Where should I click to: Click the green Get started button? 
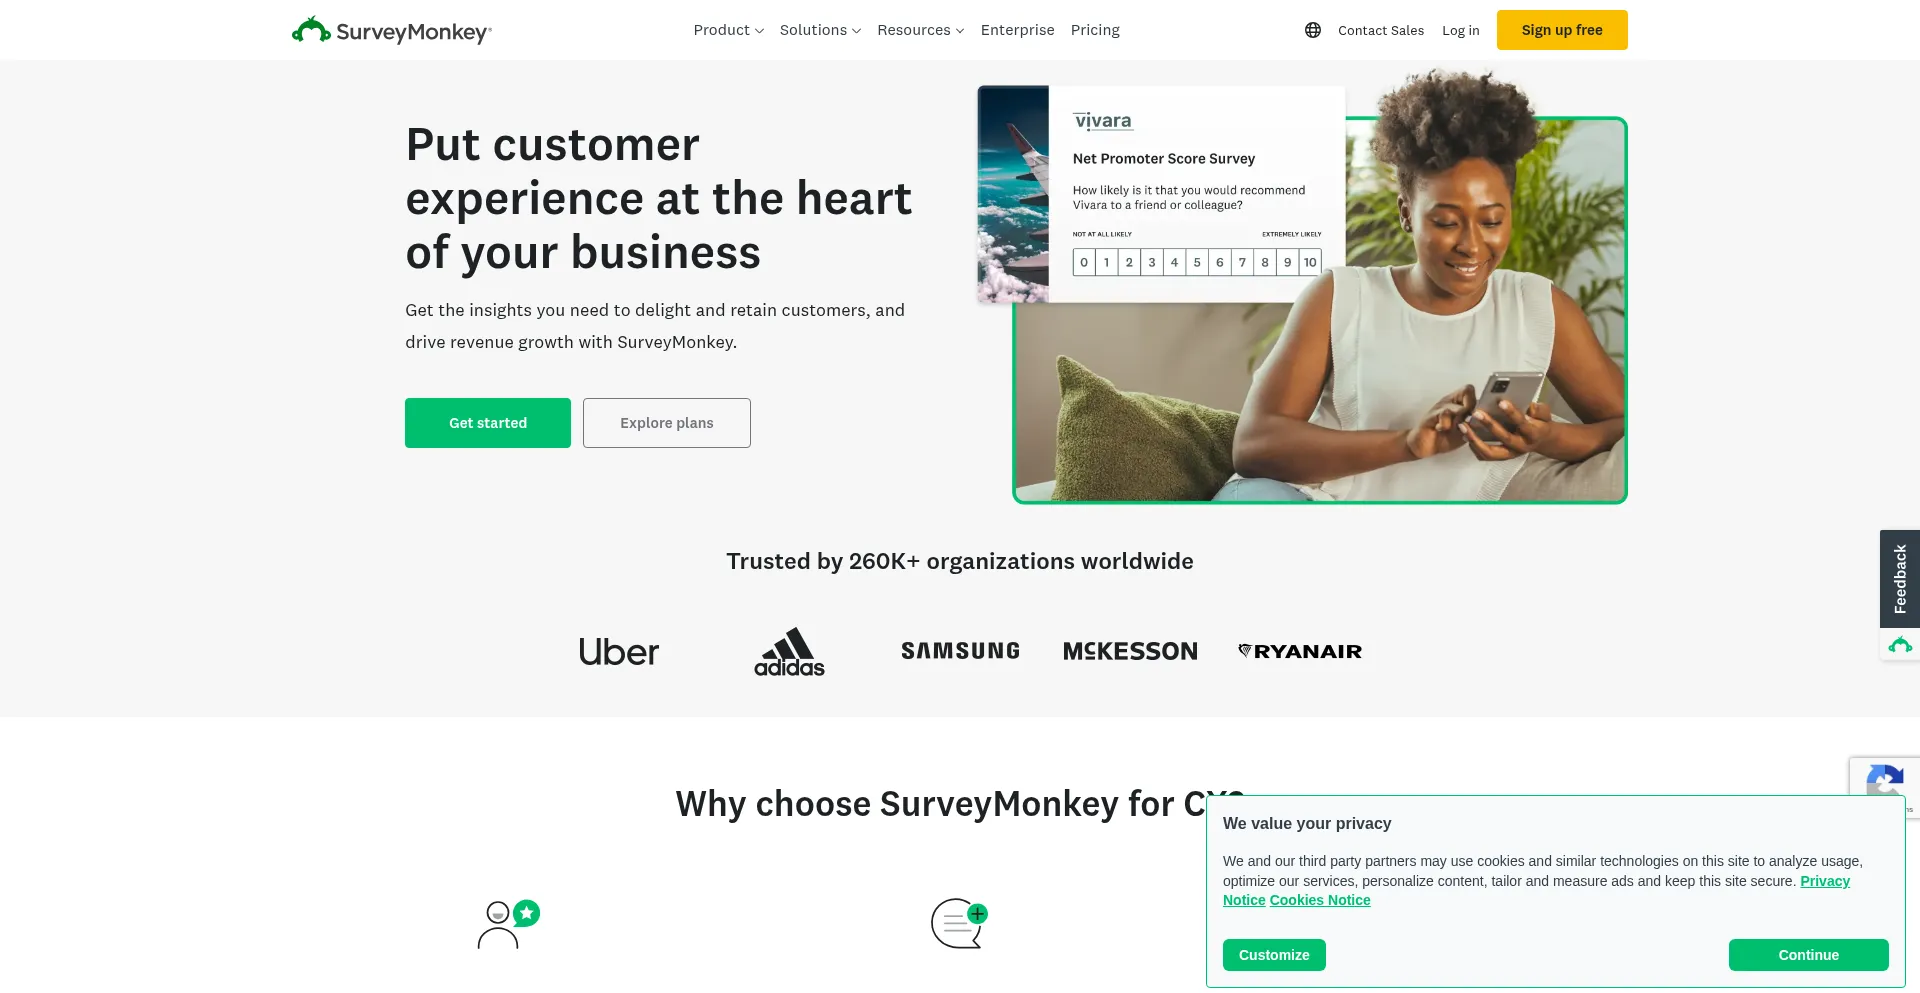coord(488,423)
